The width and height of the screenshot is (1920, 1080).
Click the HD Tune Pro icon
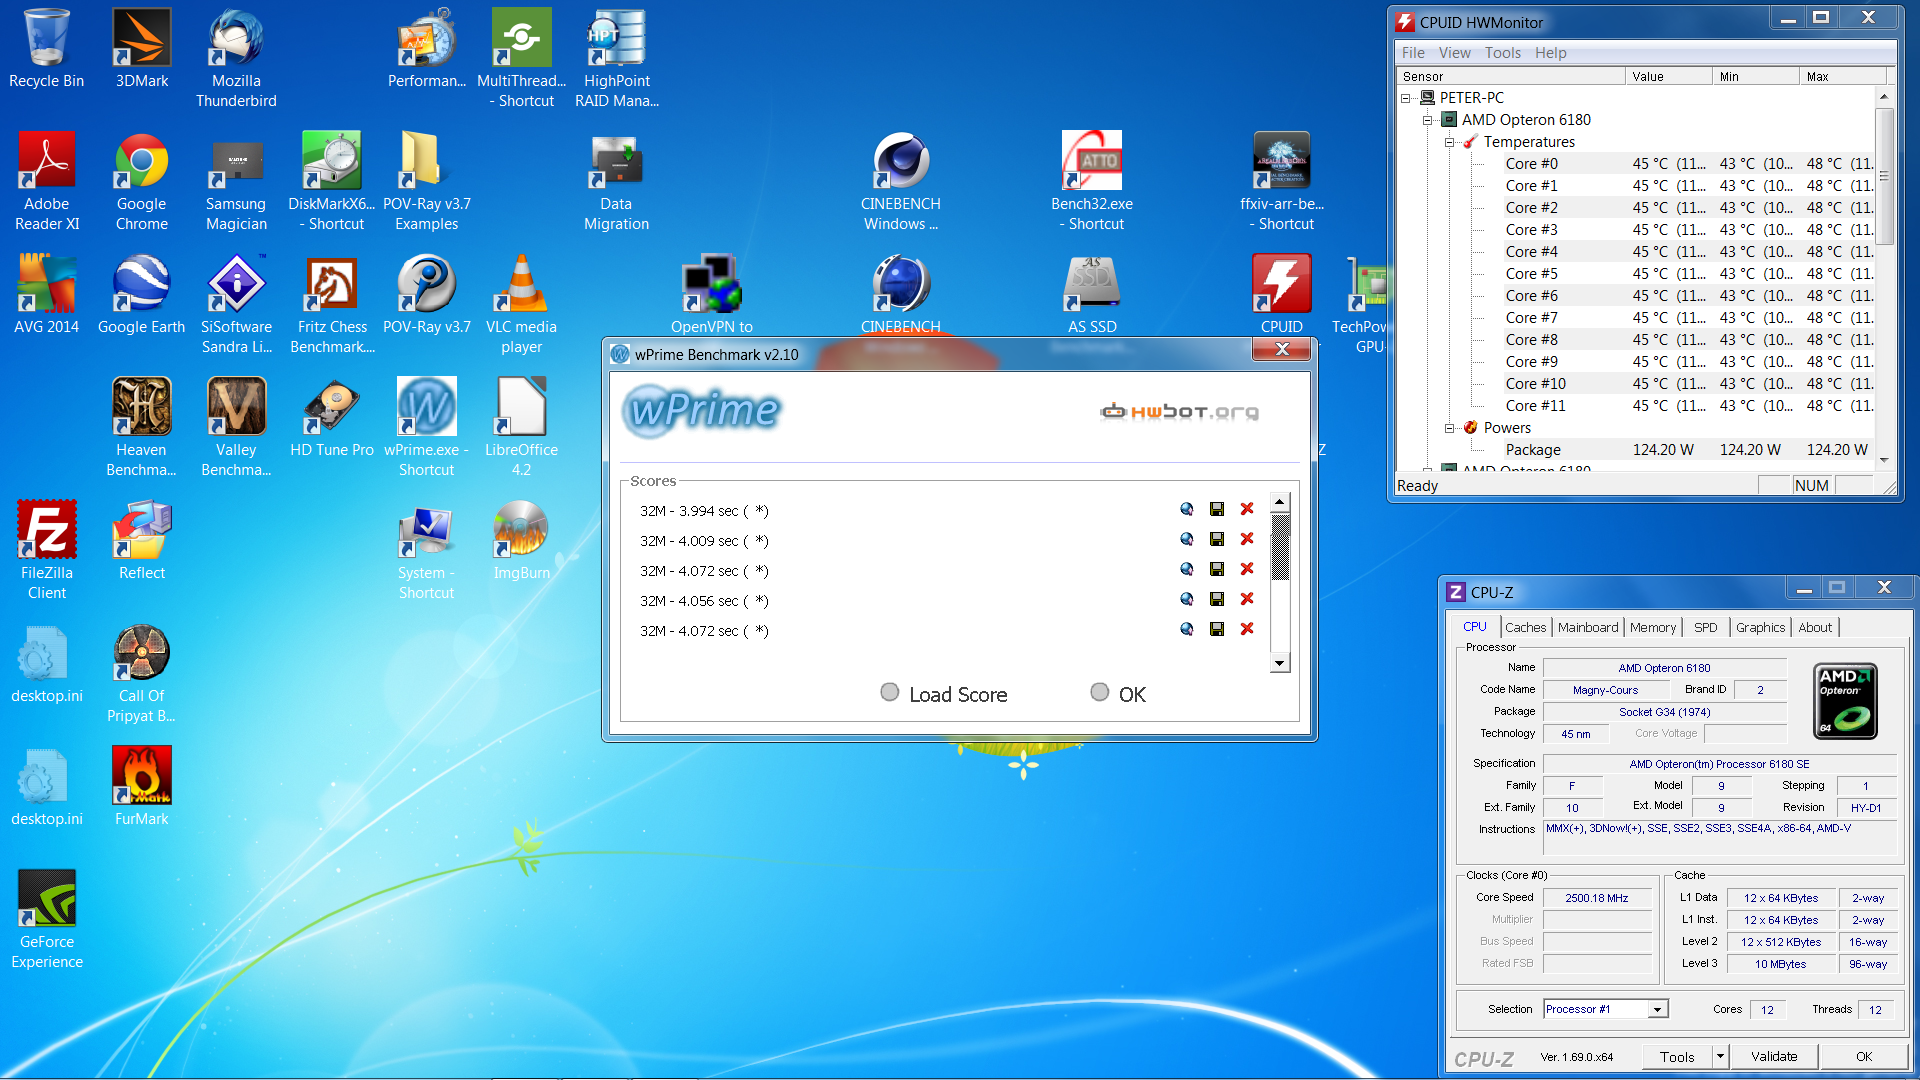click(x=332, y=417)
